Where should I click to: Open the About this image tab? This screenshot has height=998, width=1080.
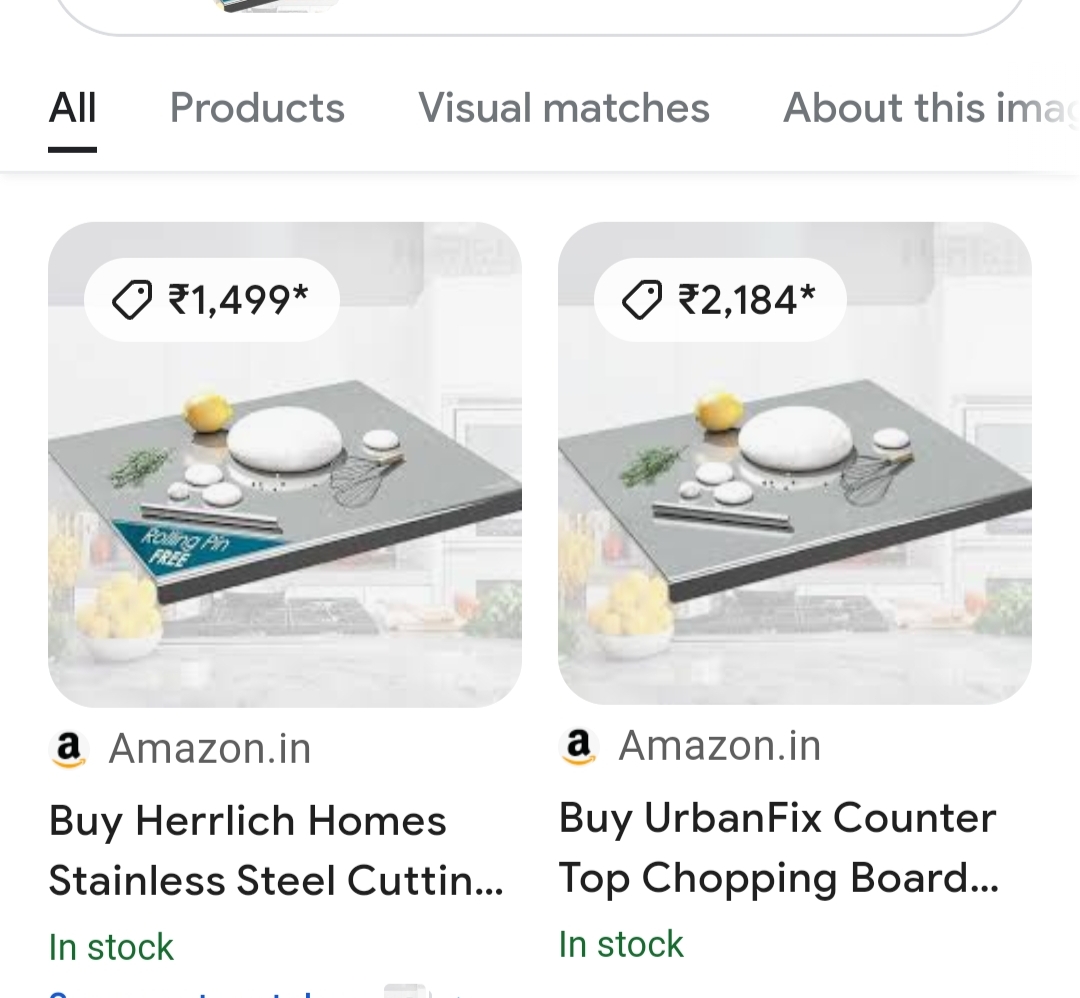coord(931,108)
